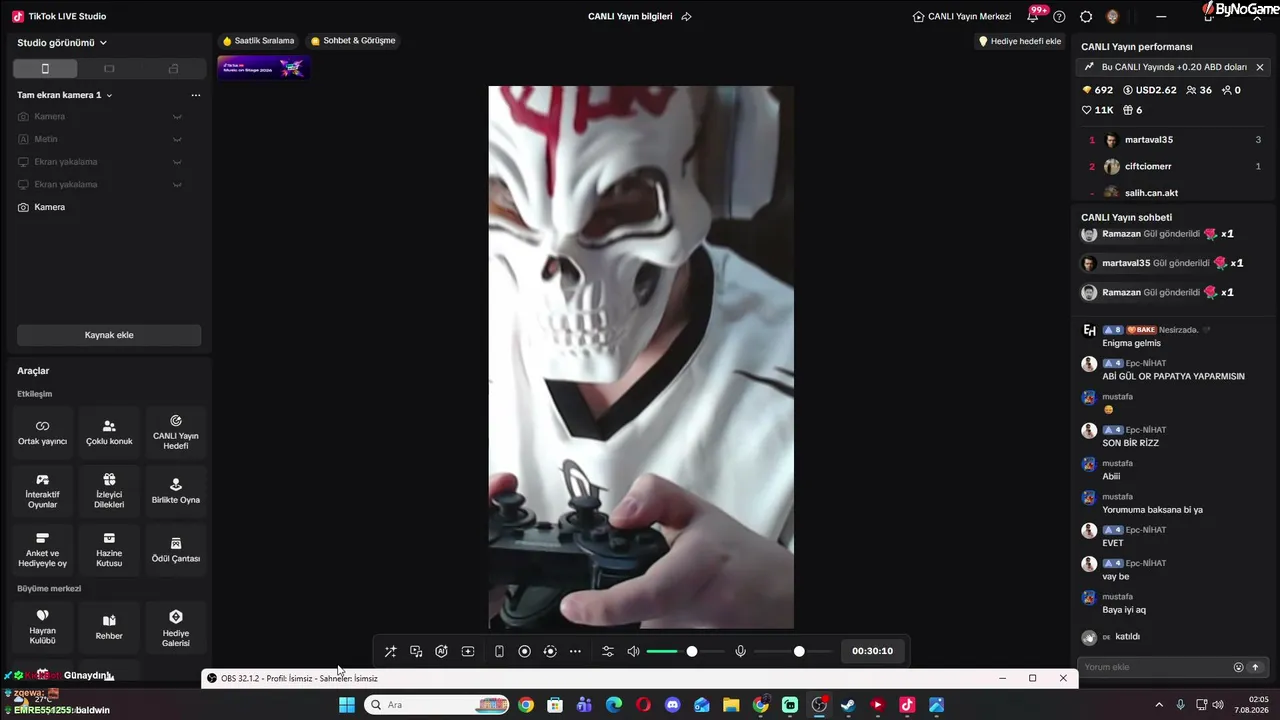Show the hidden dimmed Kamera source
This screenshot has height=720, width=1280.
click(177, 117)
